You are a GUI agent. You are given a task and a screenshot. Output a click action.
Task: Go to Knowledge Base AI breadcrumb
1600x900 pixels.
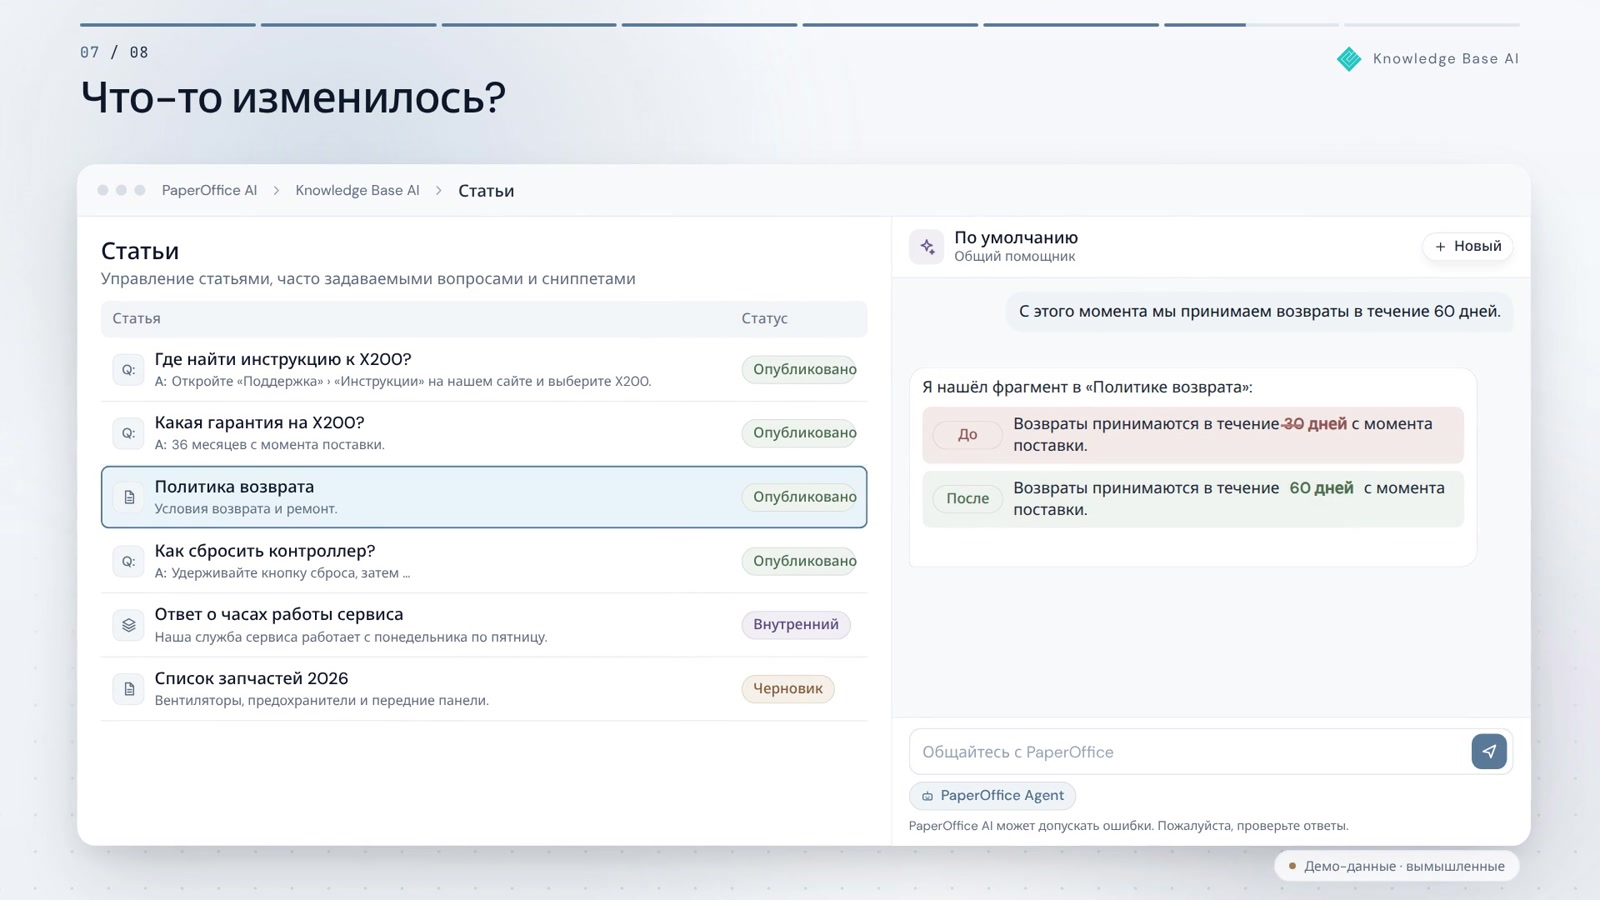pos(357,190)
